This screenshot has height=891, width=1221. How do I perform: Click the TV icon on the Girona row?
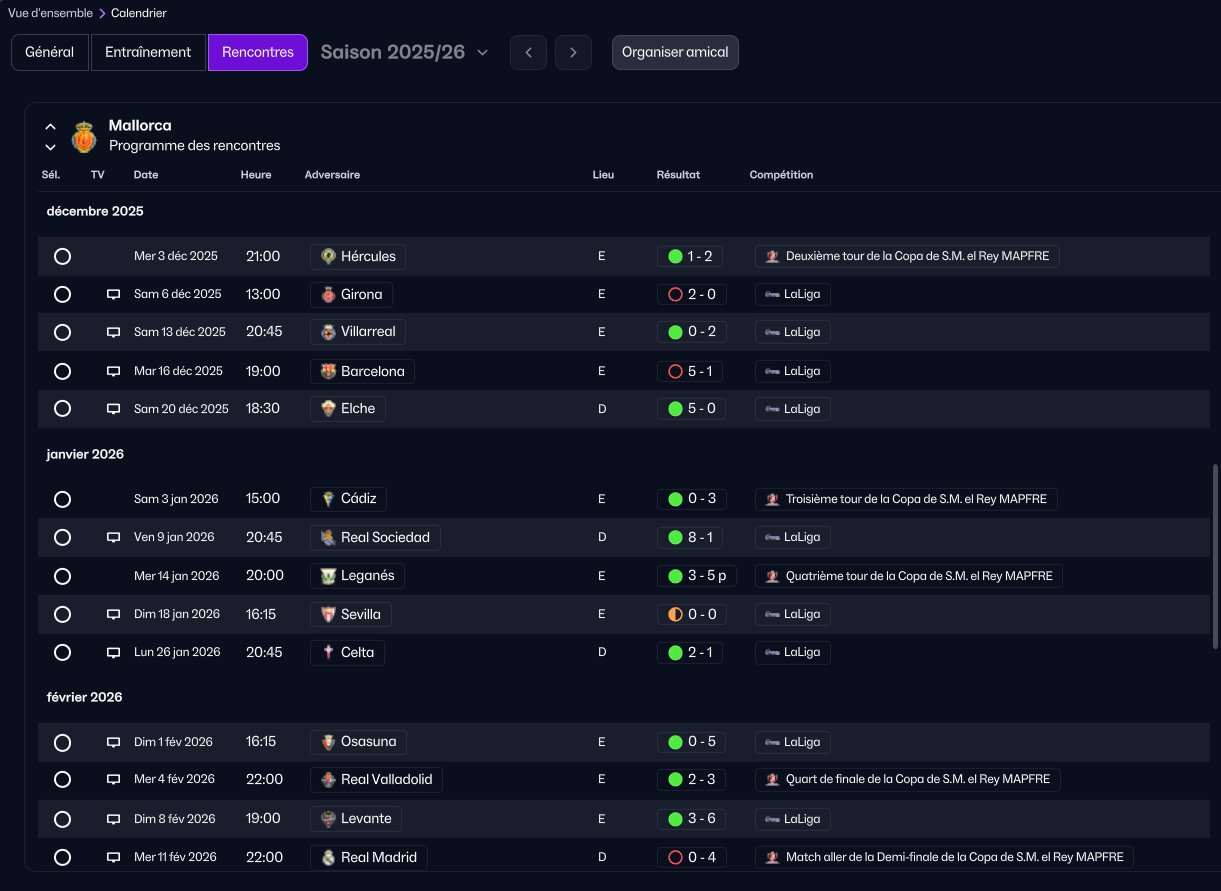(x=113, y=294)
